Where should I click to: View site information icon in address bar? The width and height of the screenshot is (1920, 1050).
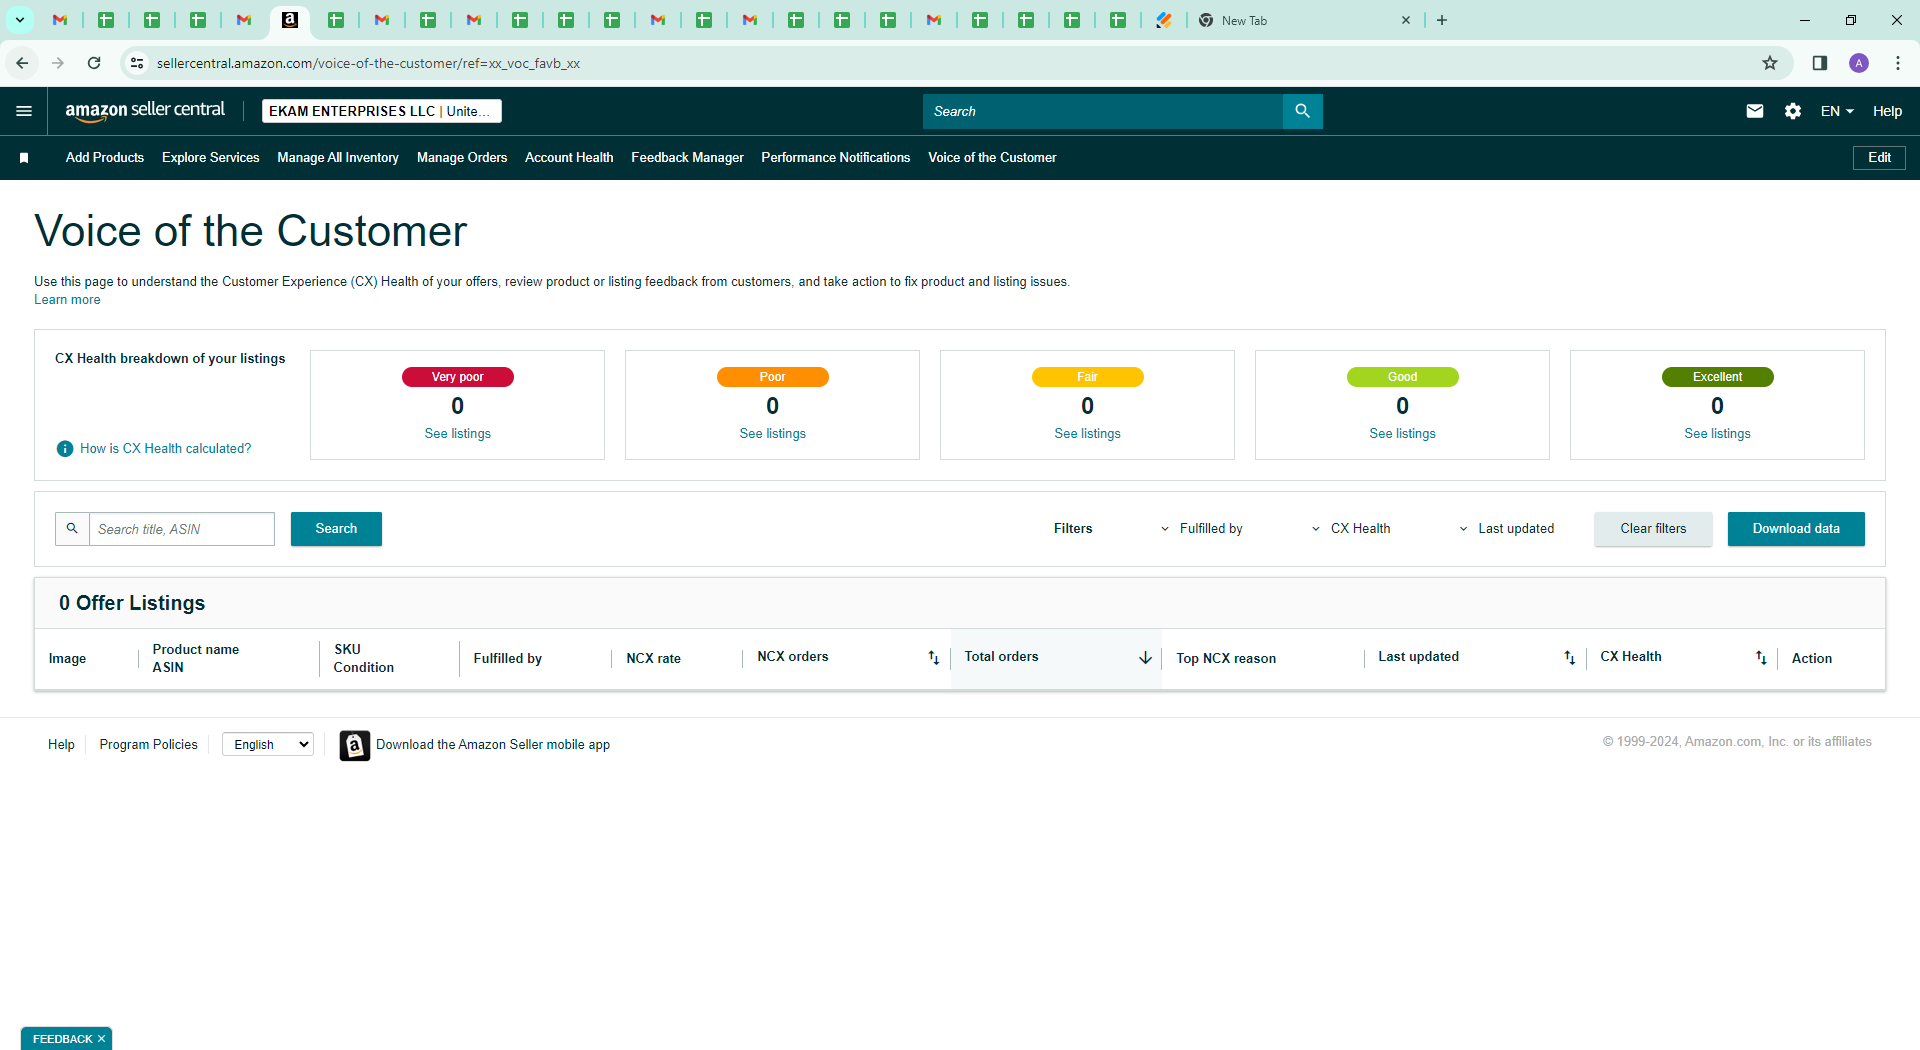tap(137, 63)
